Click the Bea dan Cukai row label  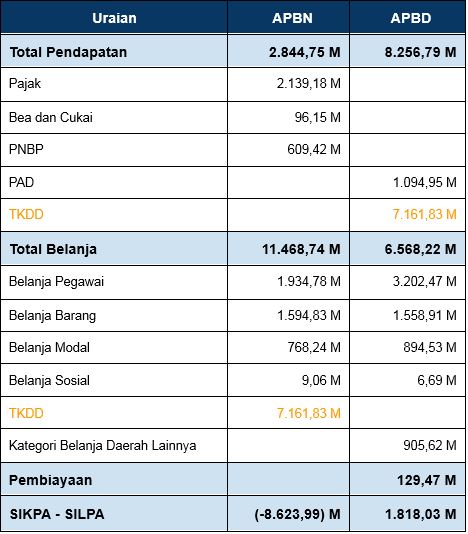(51, 117)
